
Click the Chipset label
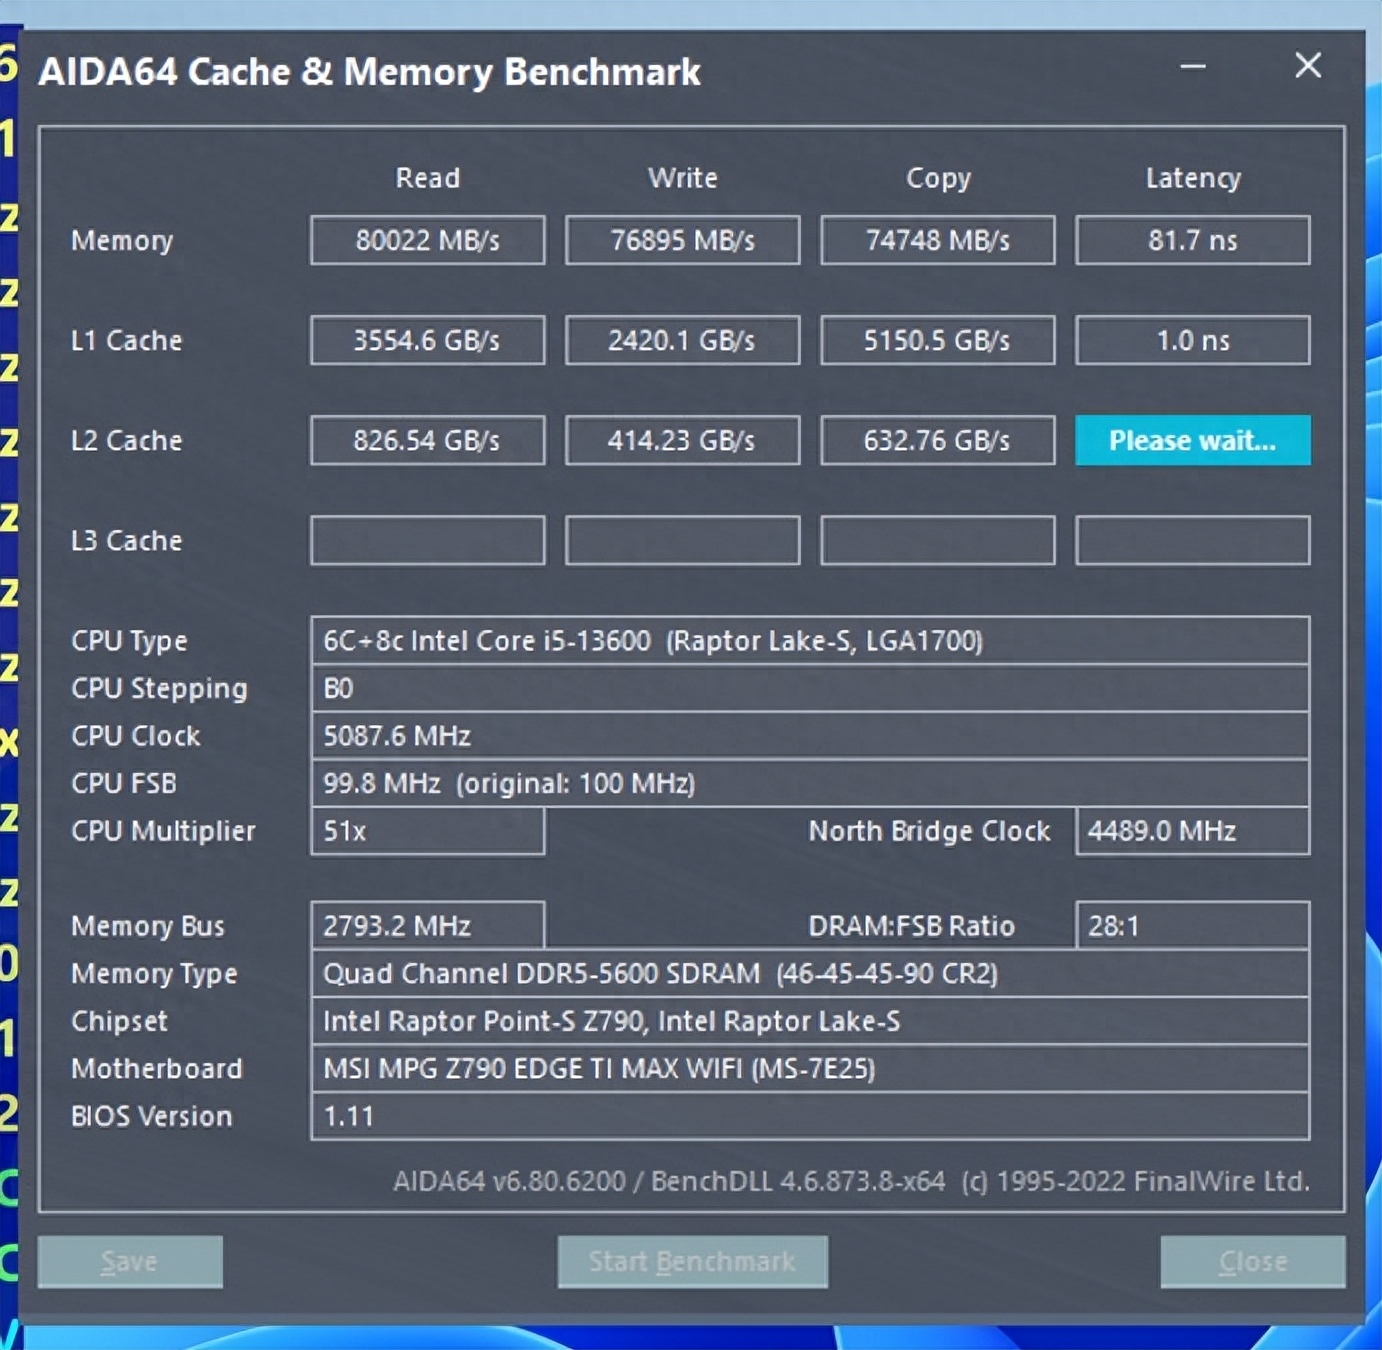click(x=119, y=1022)
